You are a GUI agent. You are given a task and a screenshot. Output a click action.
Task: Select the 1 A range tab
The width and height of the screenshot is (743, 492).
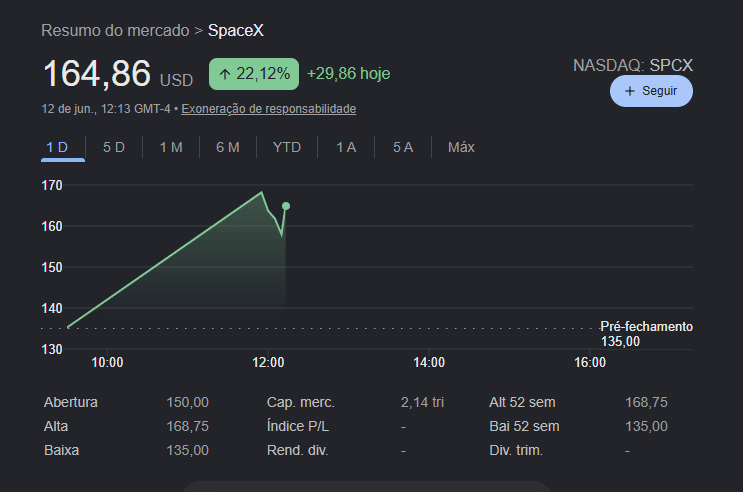pyautogui.click(x=346, y=147)
